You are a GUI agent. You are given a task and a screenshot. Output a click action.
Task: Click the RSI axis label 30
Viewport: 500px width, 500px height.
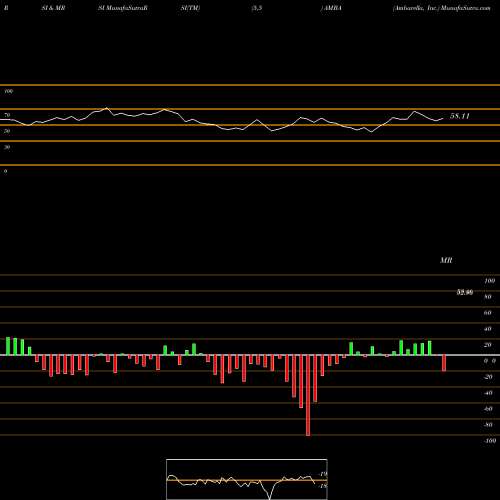7,147
